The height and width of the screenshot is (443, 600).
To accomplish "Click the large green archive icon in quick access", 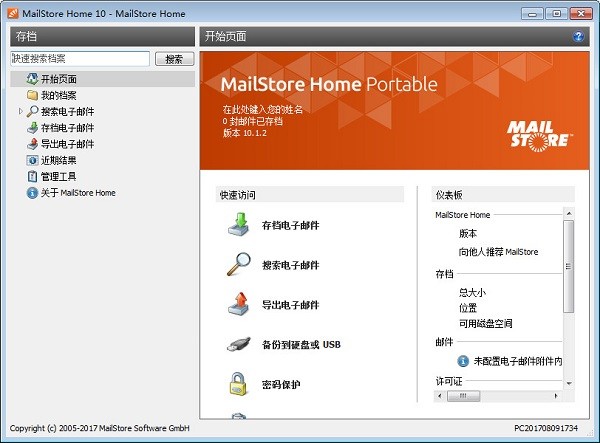I will point(239,225).
